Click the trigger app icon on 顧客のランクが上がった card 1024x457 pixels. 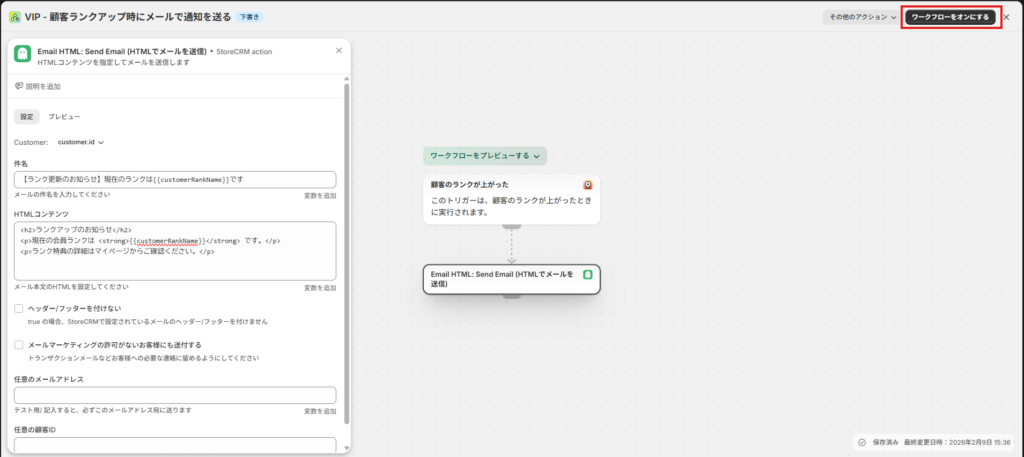click(x=588, y=185)
